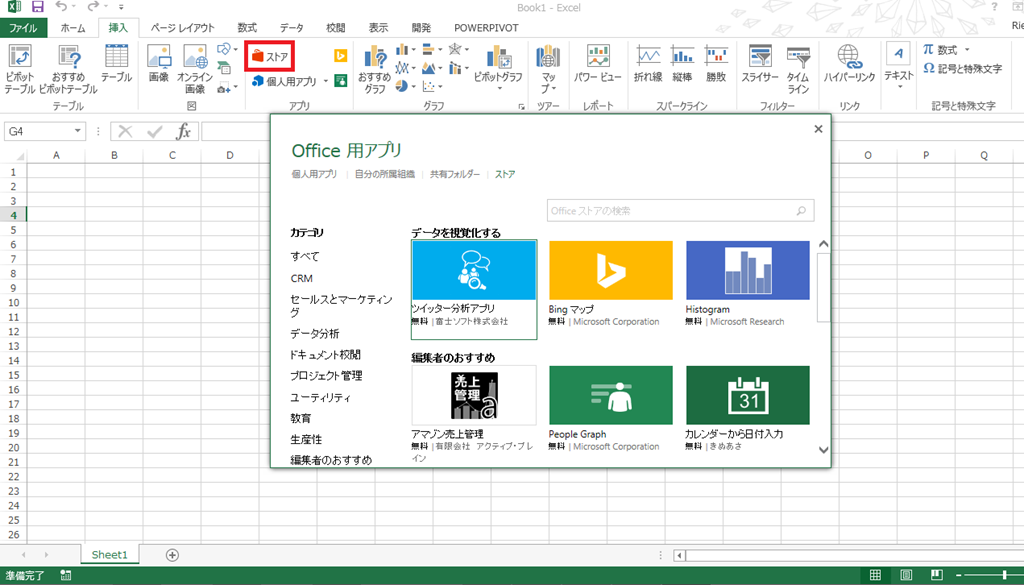This screenshot has width=1024, height=585.
Task: Click the zoom slider handle in status bar
Action: coord(1004,575)
